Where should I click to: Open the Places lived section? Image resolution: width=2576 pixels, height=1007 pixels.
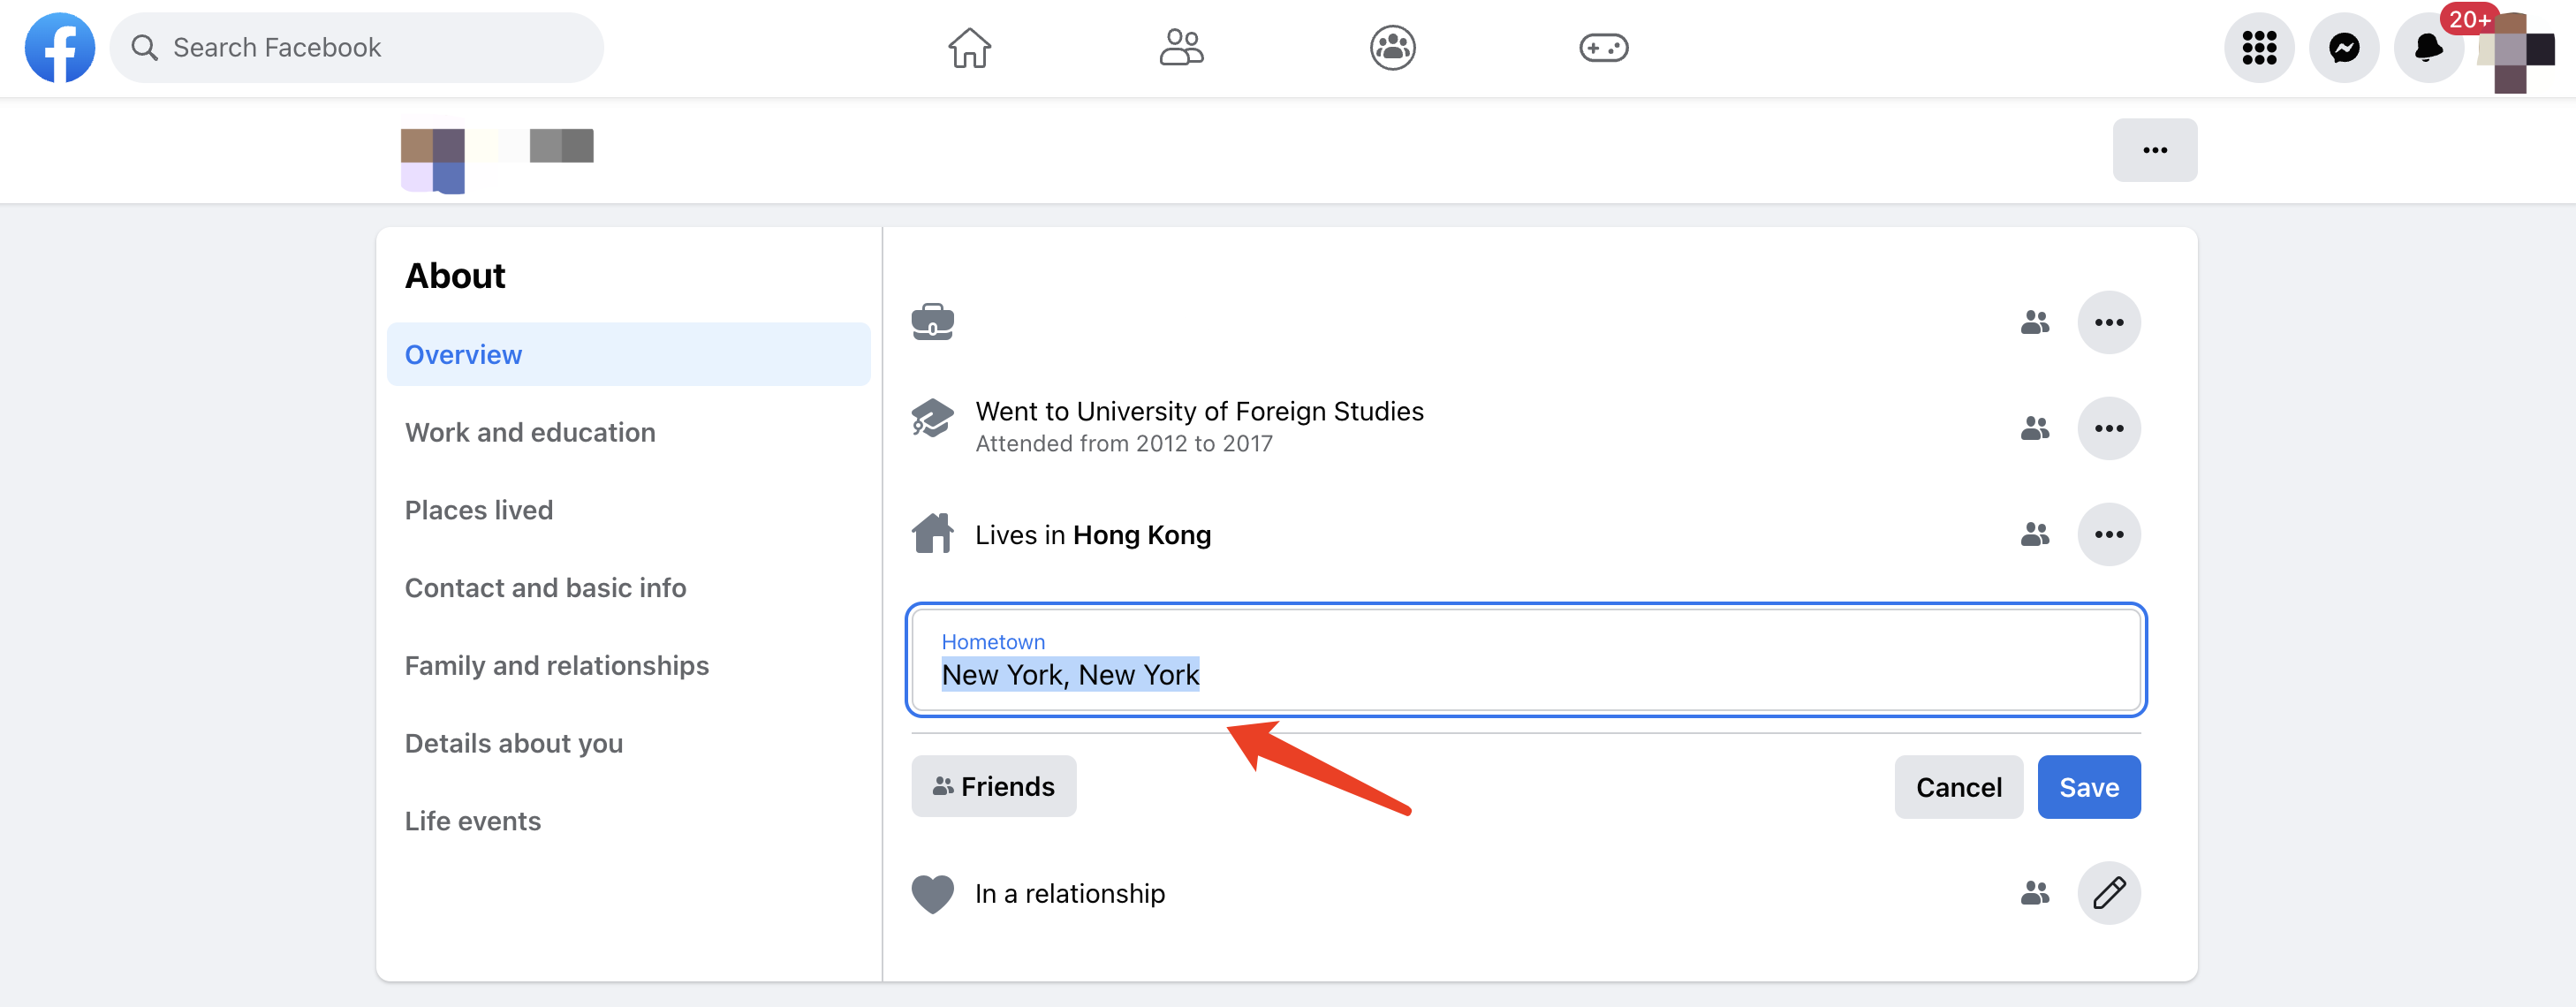pos(478,510)
